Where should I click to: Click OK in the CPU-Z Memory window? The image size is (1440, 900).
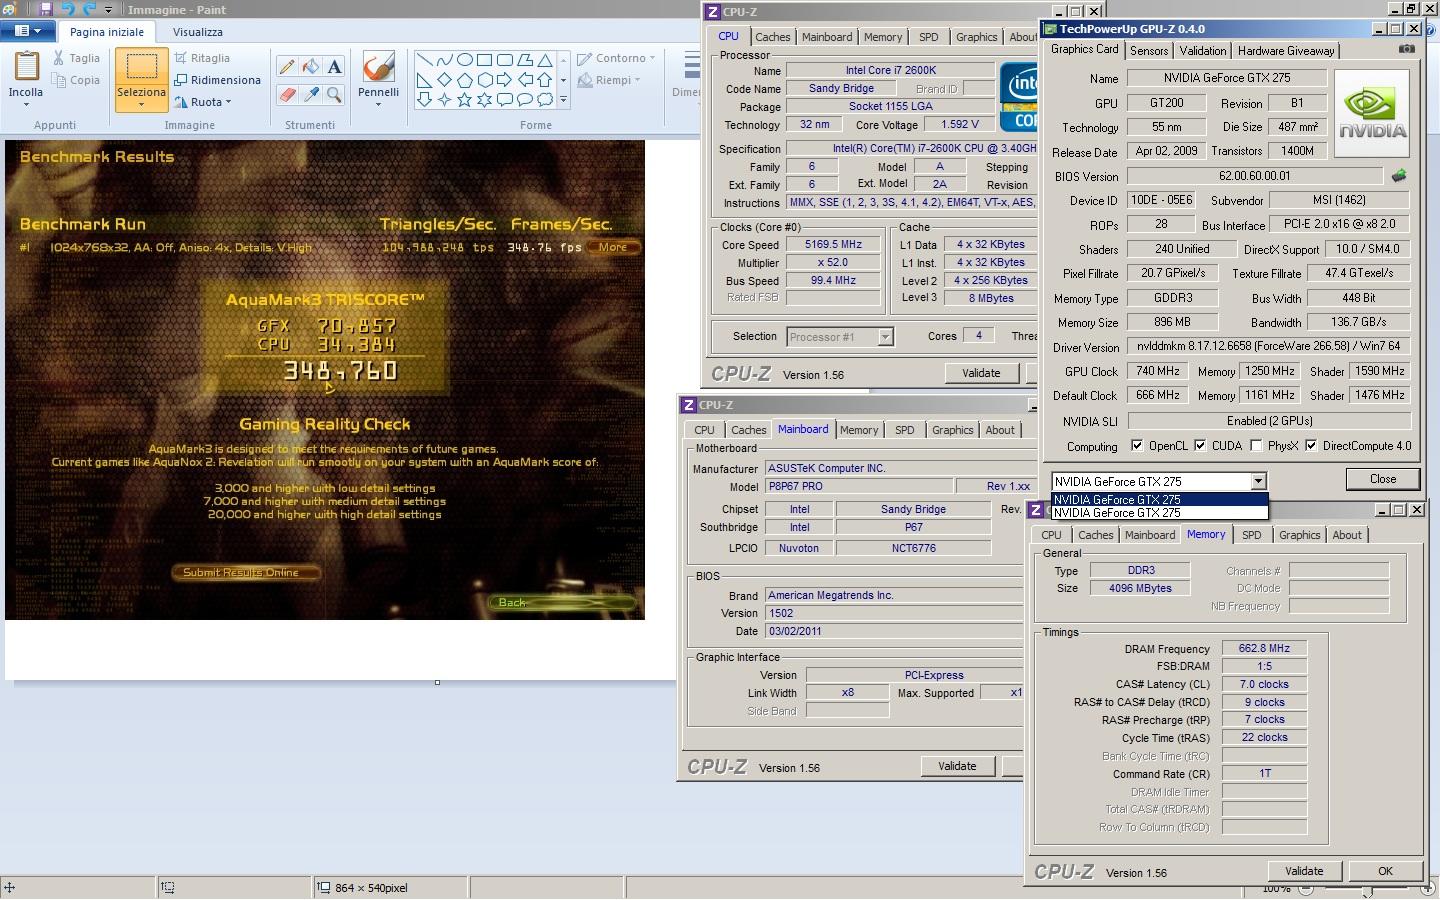click(x=1385, y=871)
